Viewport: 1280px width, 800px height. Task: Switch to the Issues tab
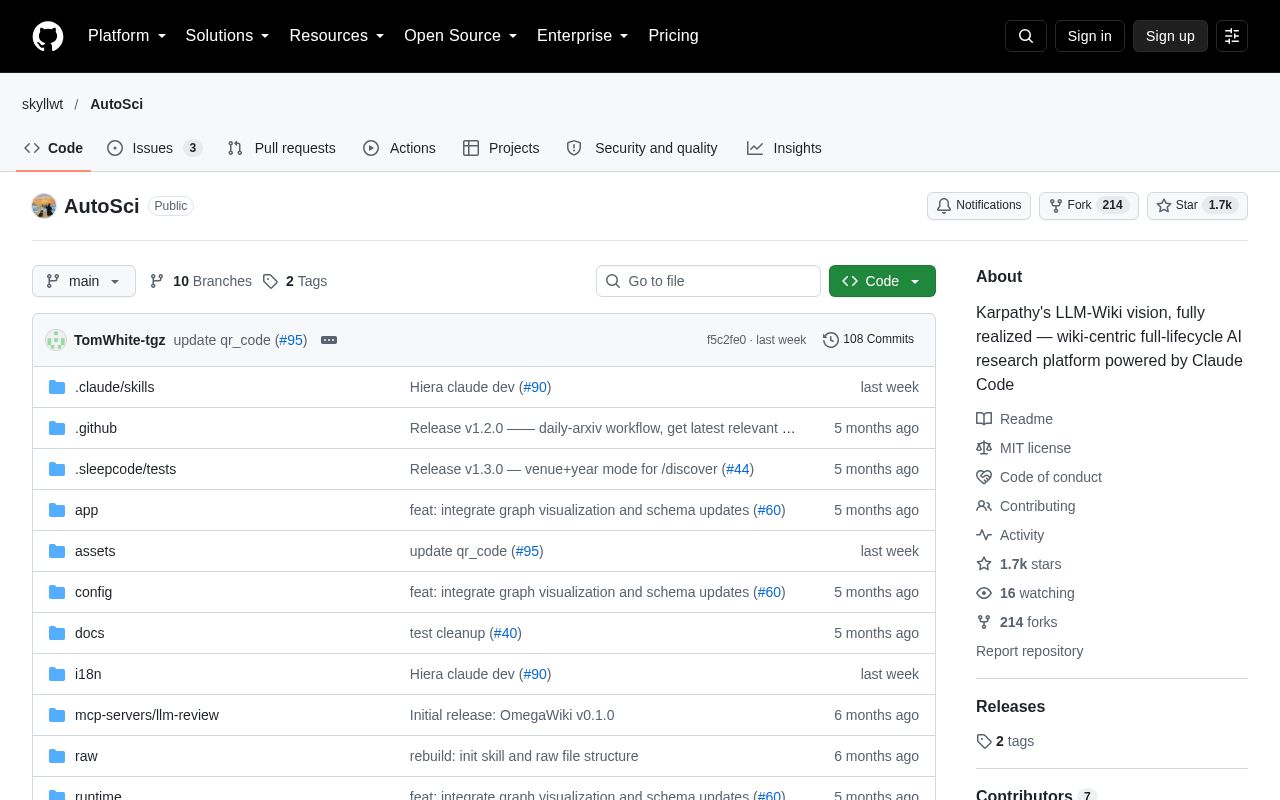coord(154,148)
